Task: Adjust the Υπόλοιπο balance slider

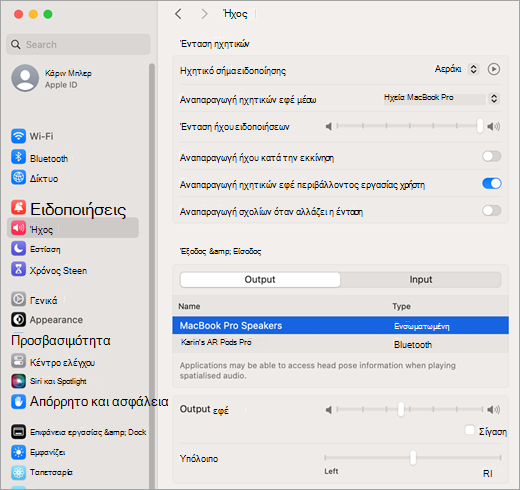Action: point(413,458)
